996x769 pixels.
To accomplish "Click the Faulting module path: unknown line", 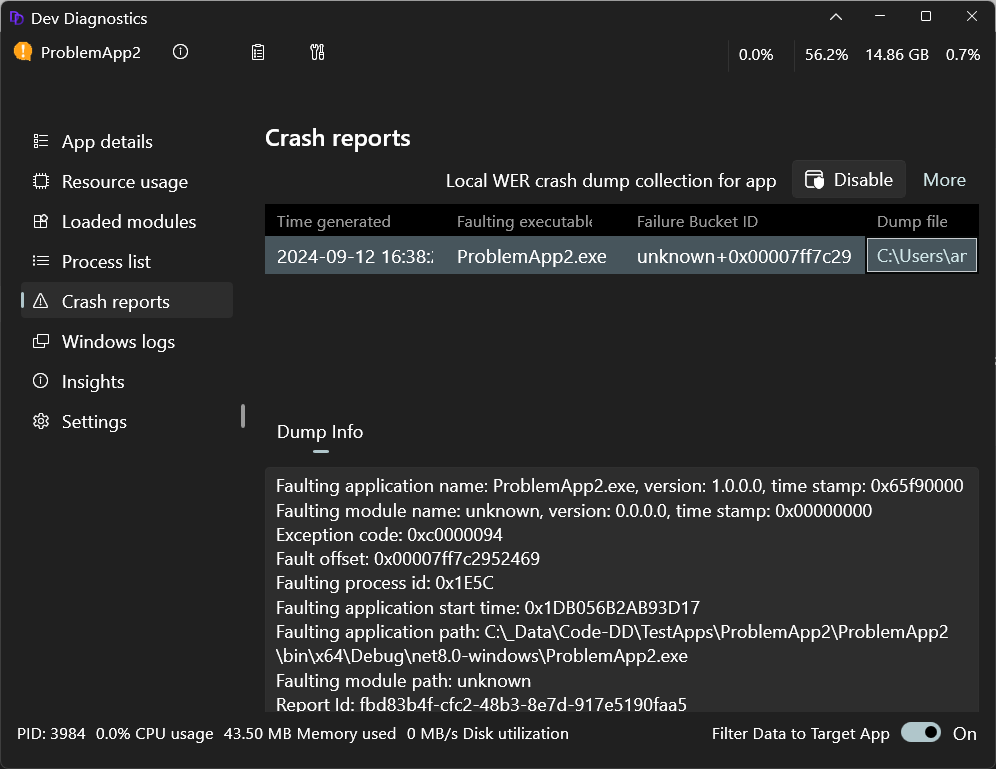I will (403, 681).
